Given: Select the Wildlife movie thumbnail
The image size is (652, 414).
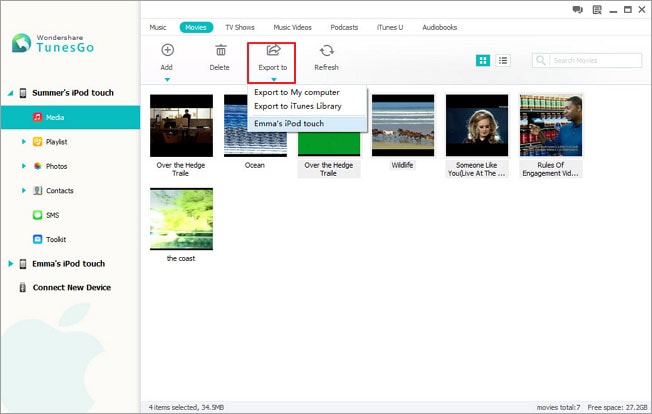Looking at the screenshot, I should coord(403,126).
